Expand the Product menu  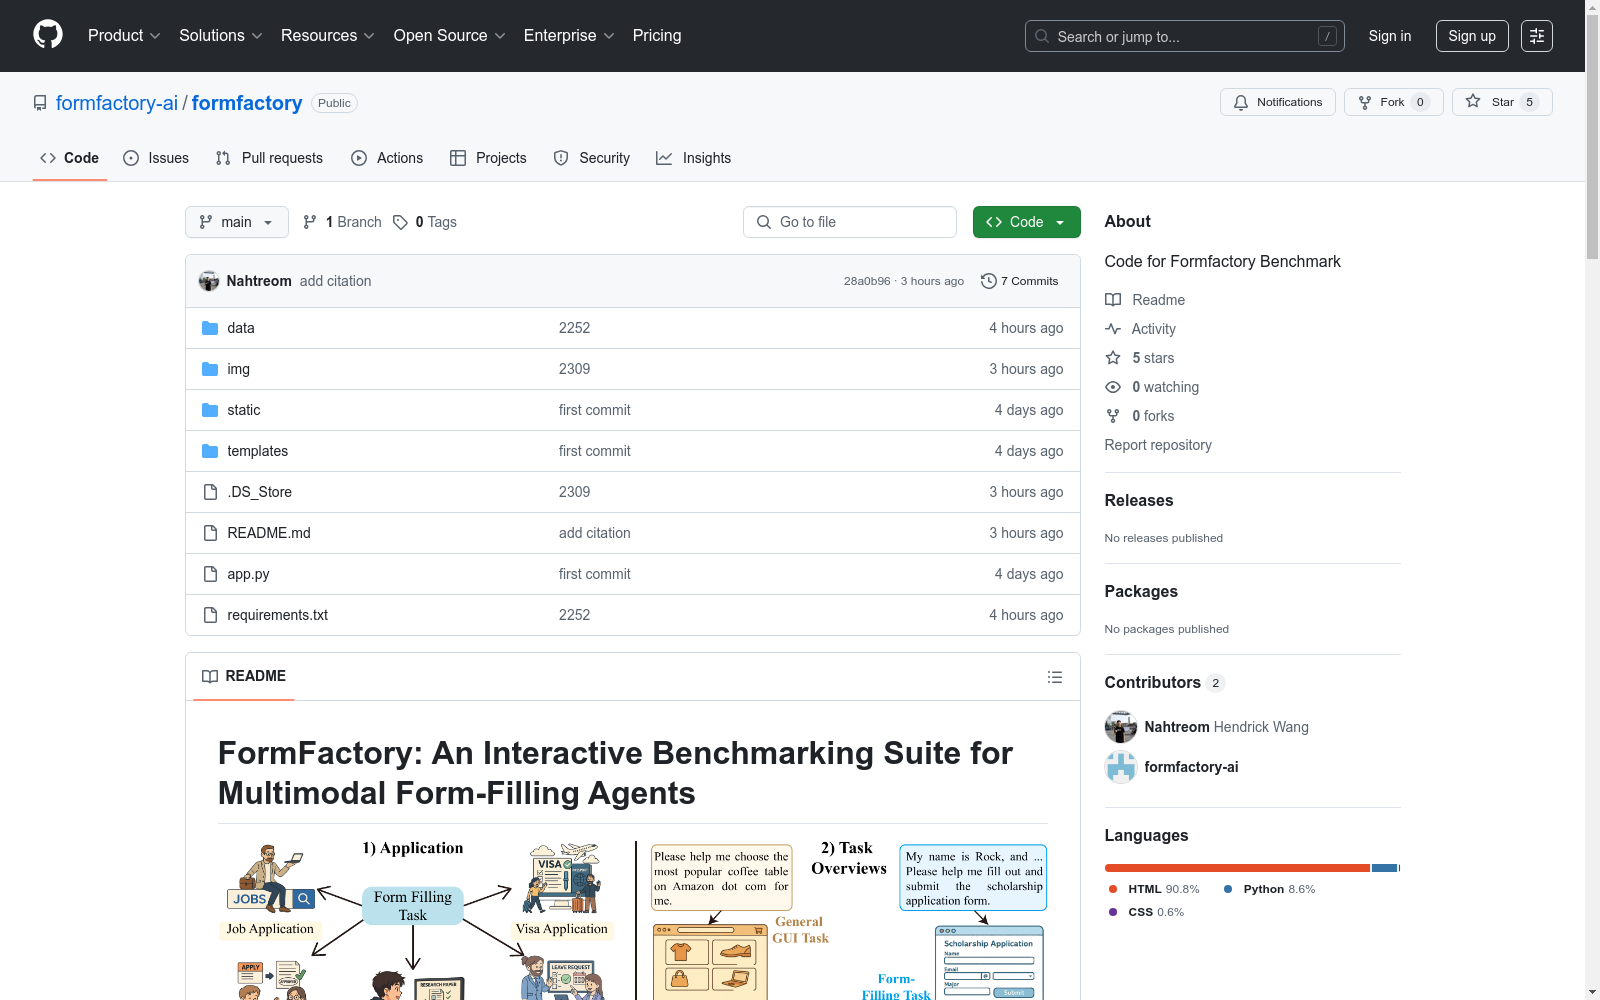[x=124, y=36]
